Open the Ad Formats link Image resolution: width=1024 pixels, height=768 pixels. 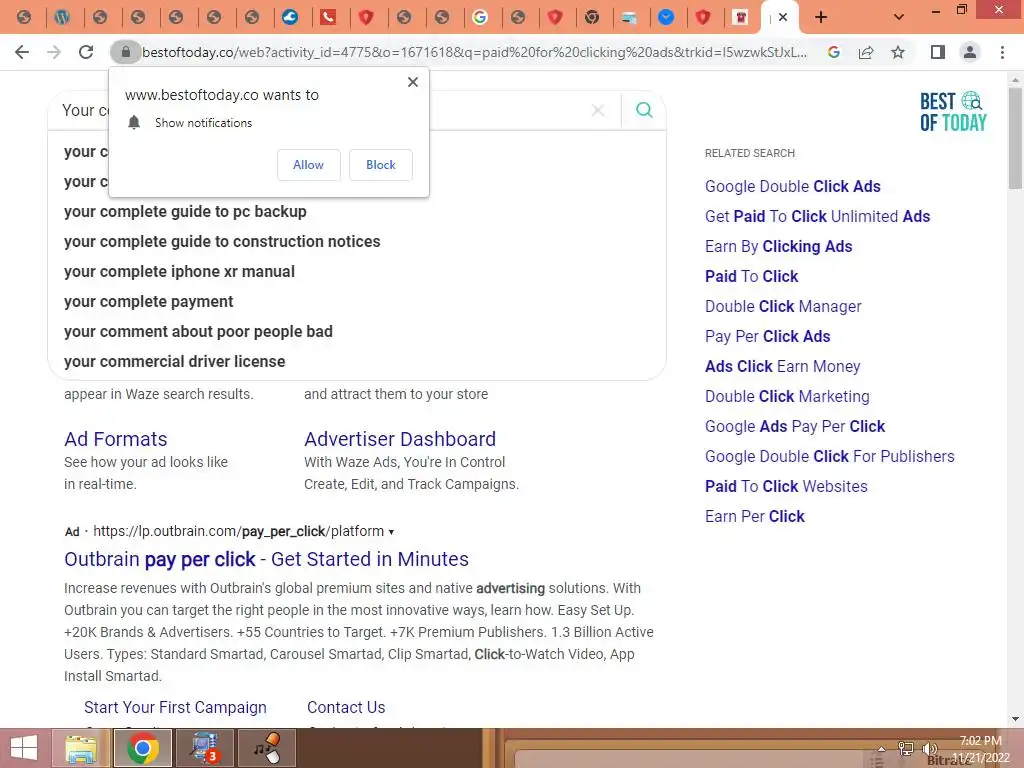(x=116, y=439)
